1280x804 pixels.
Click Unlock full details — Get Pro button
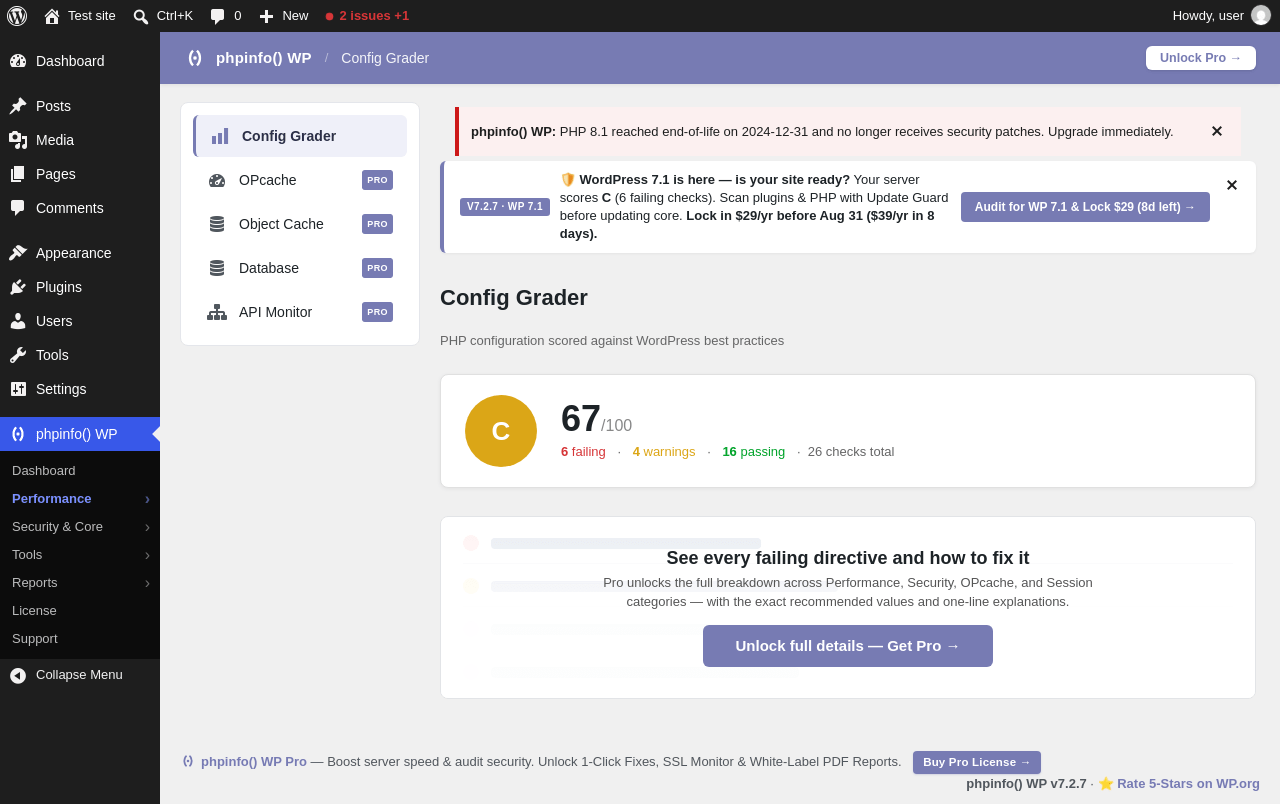pyautogui.click(x=848, y=646)
